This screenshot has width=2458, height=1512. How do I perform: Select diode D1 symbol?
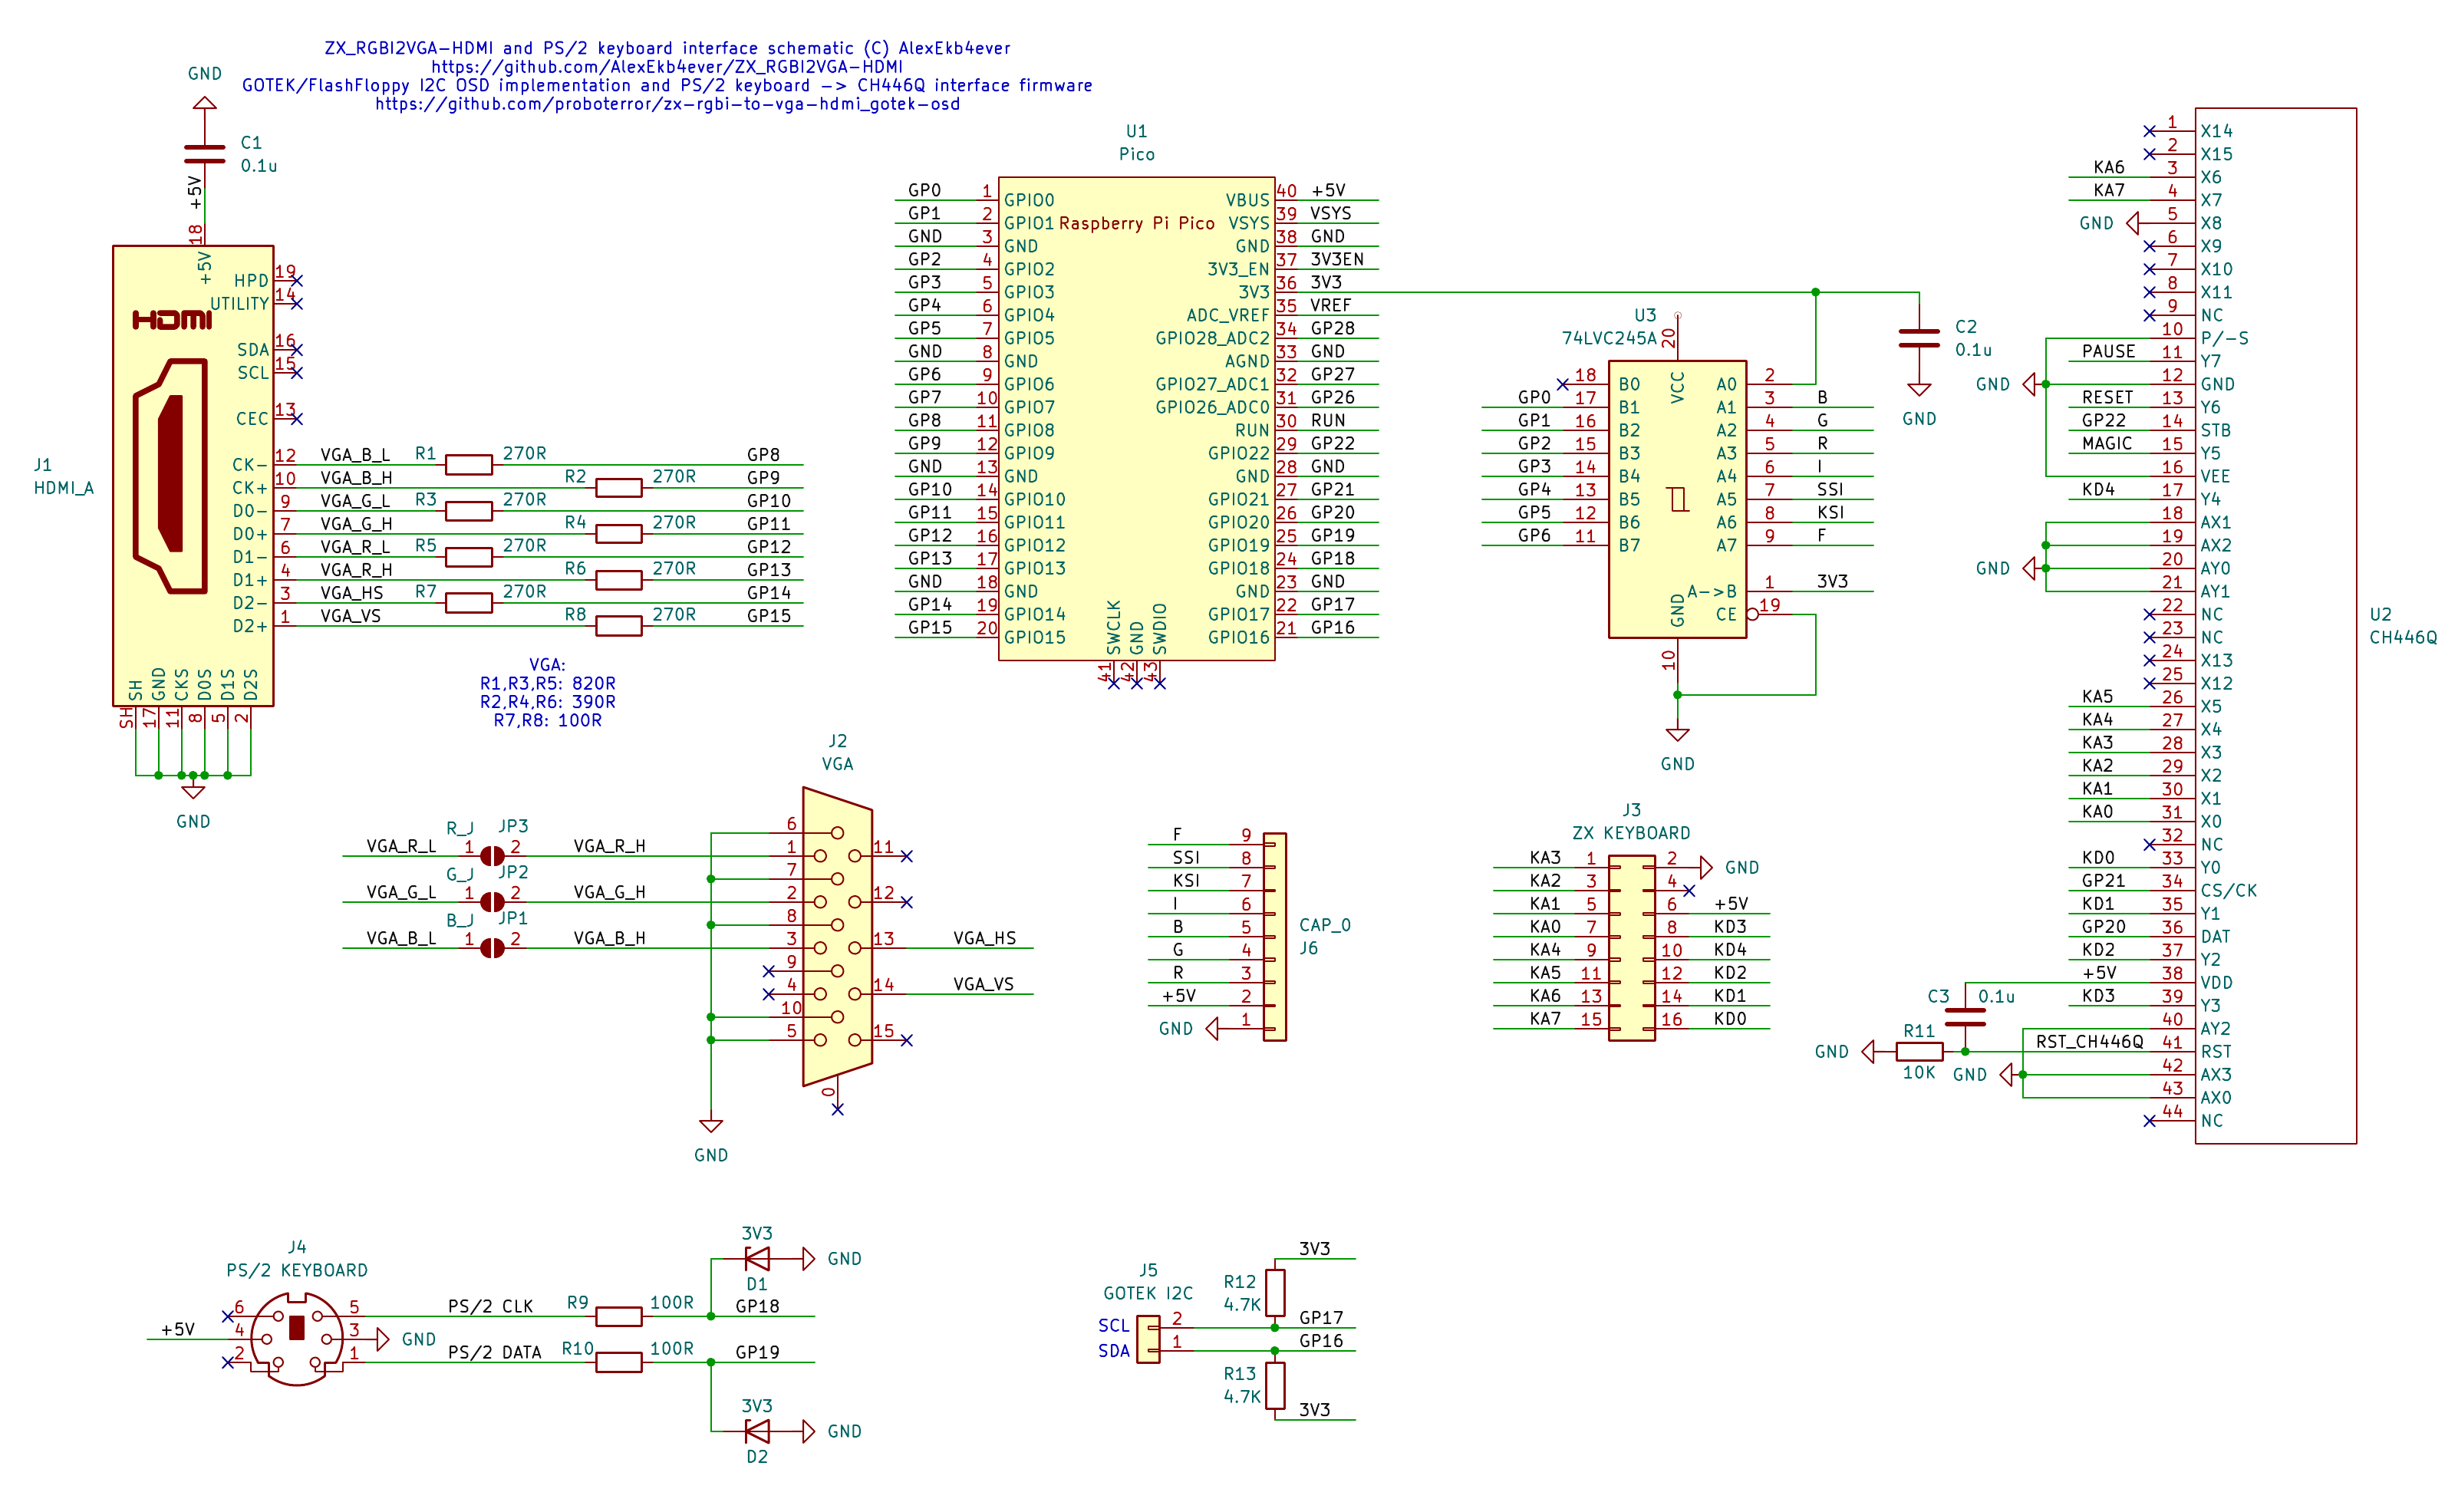(757, 1258)
